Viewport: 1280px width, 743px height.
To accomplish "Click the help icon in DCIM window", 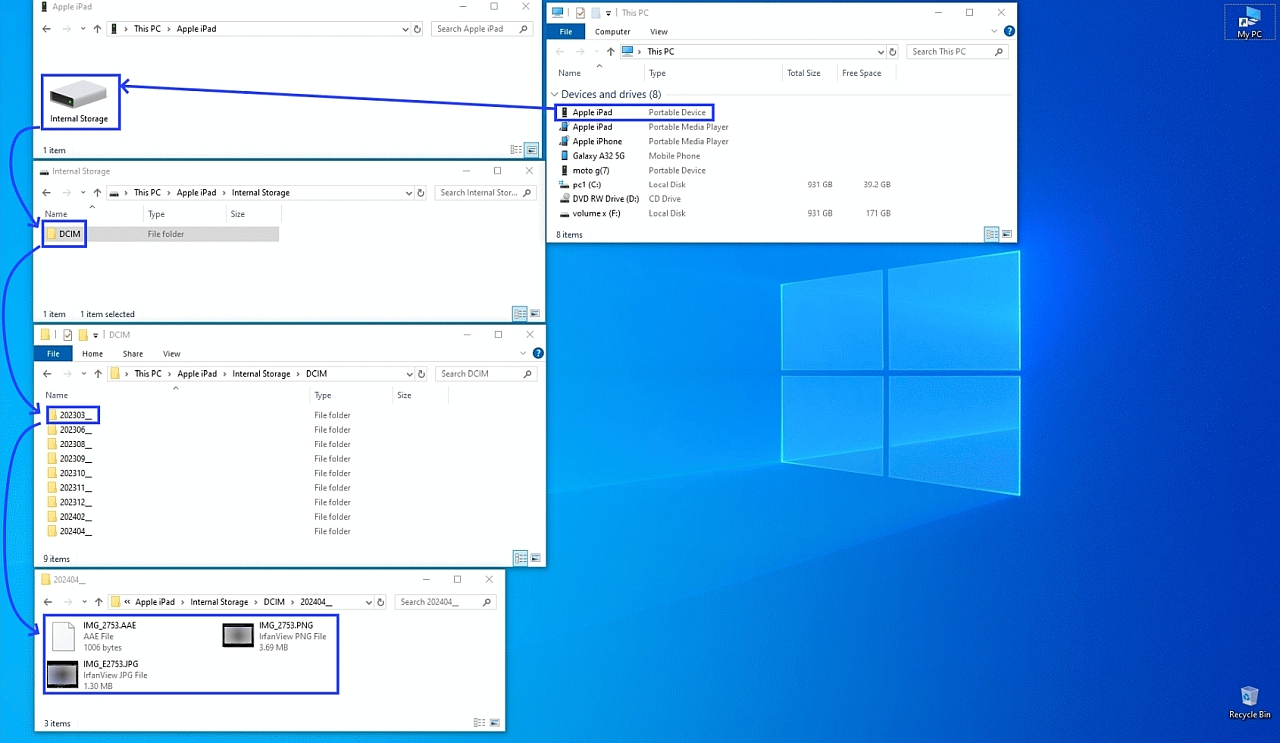I will point(538,353).
